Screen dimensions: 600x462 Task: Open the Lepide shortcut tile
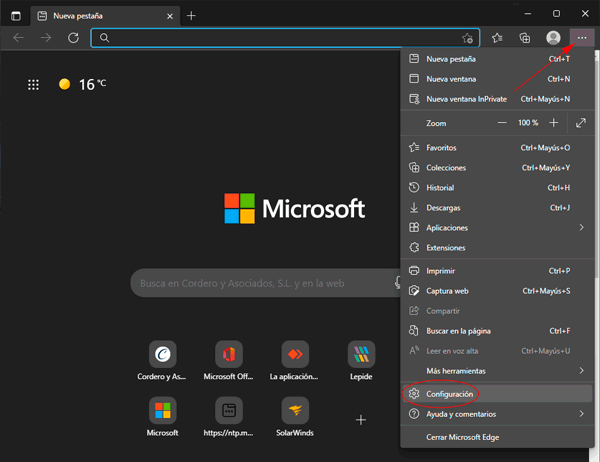(x=361, y=361)
